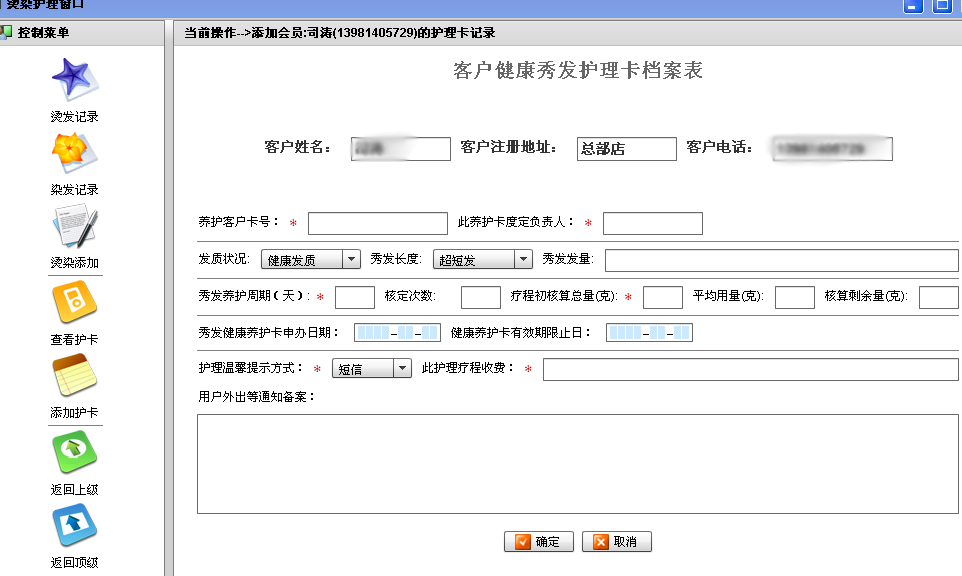Focus the 平均用量(克) input box
The width and height of the screenshot is (962, 576).
pos(795,297)
